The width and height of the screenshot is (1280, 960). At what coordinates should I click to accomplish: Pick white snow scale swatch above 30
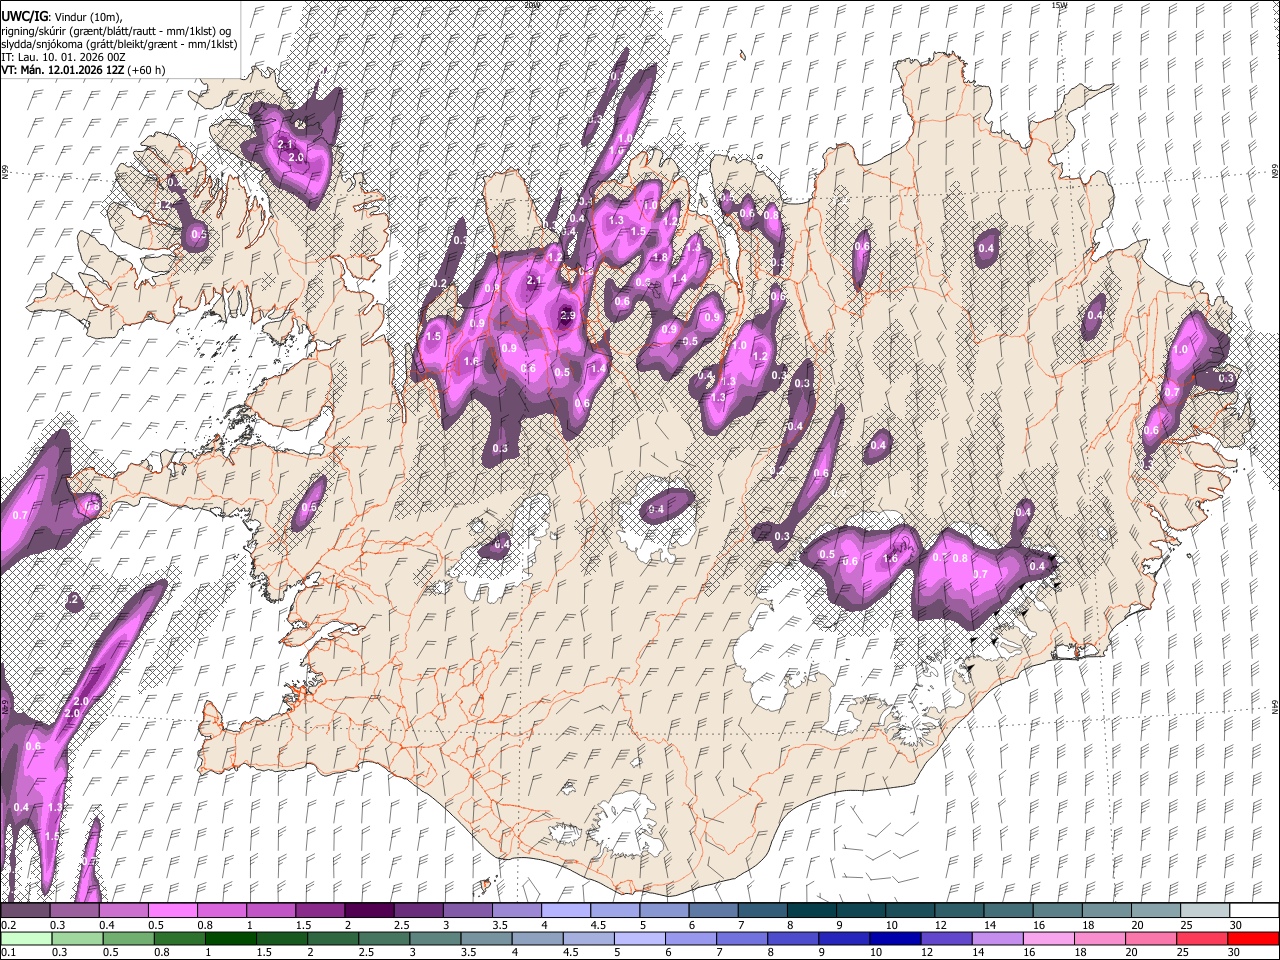tap(1255, 910)
